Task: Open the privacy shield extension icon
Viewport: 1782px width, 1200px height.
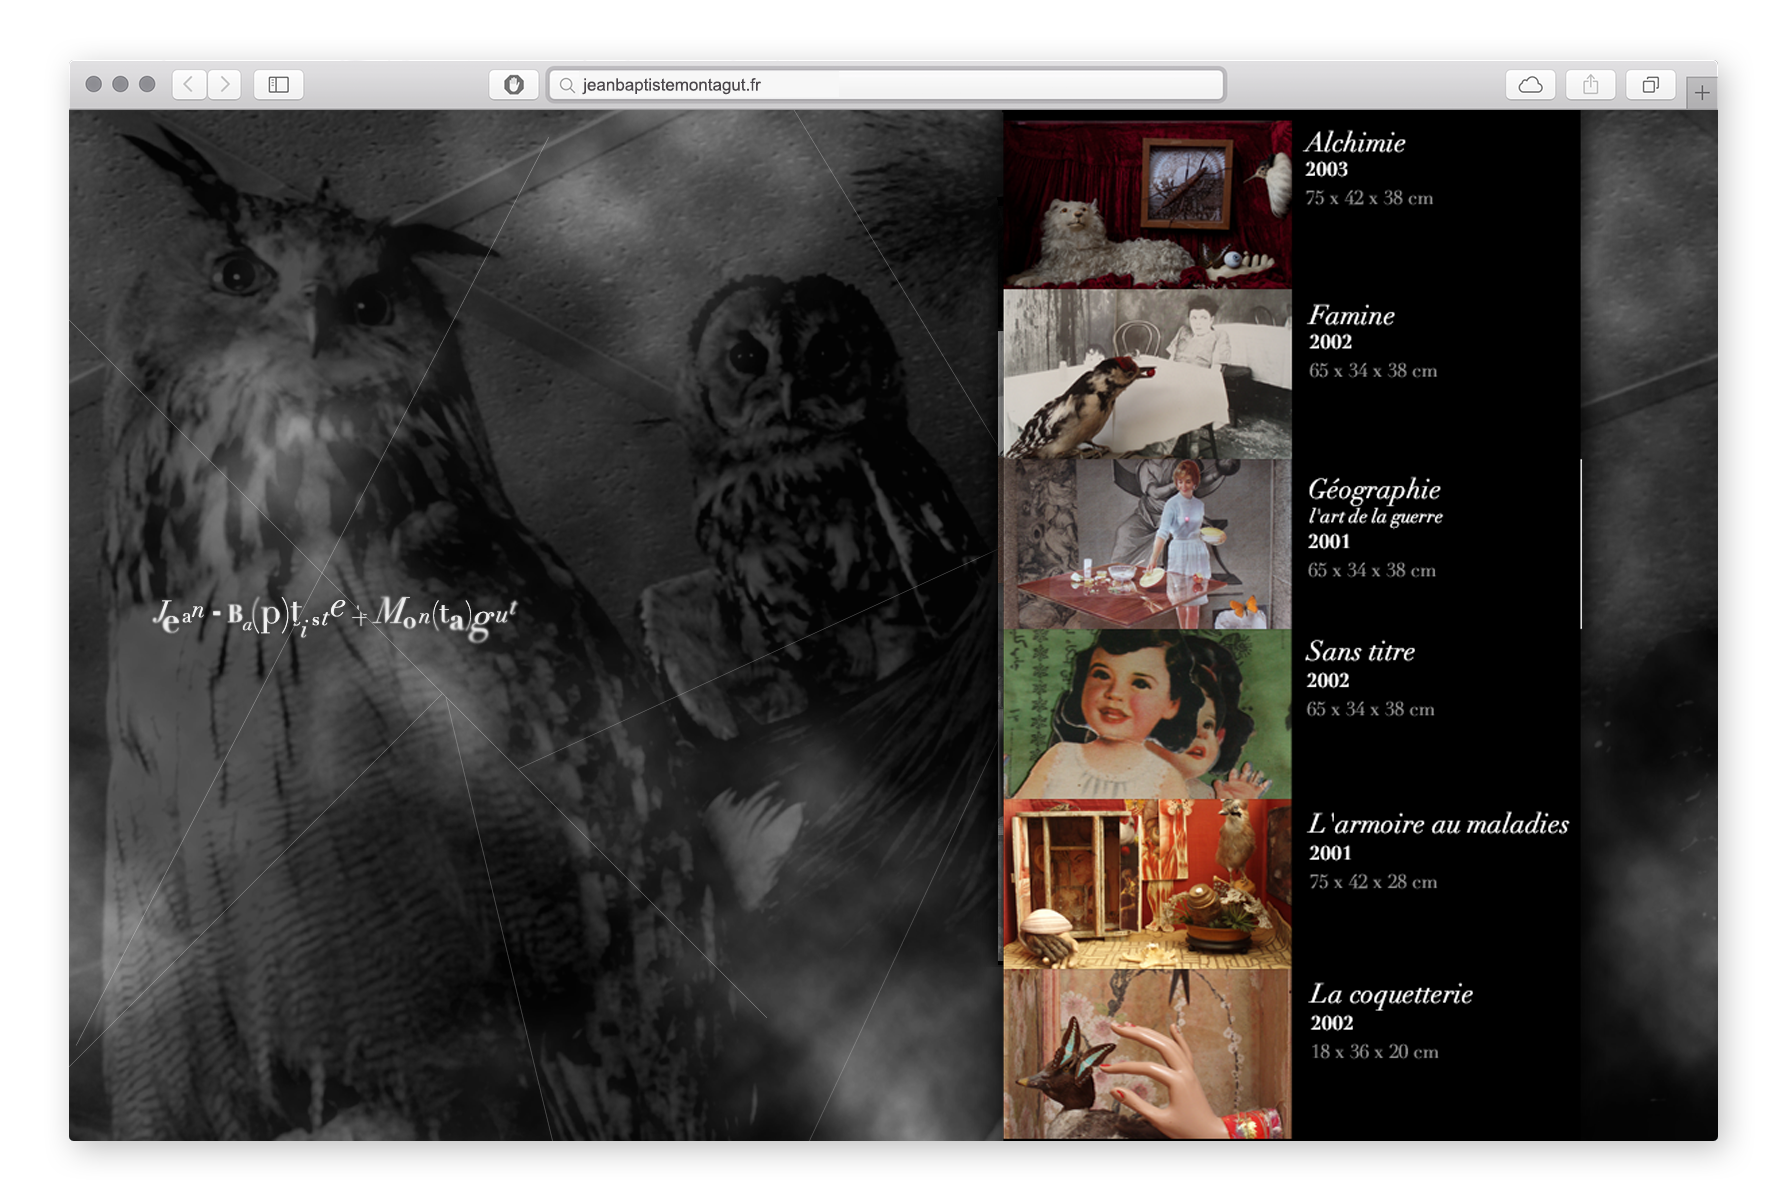Action: [x=514, y=85]
